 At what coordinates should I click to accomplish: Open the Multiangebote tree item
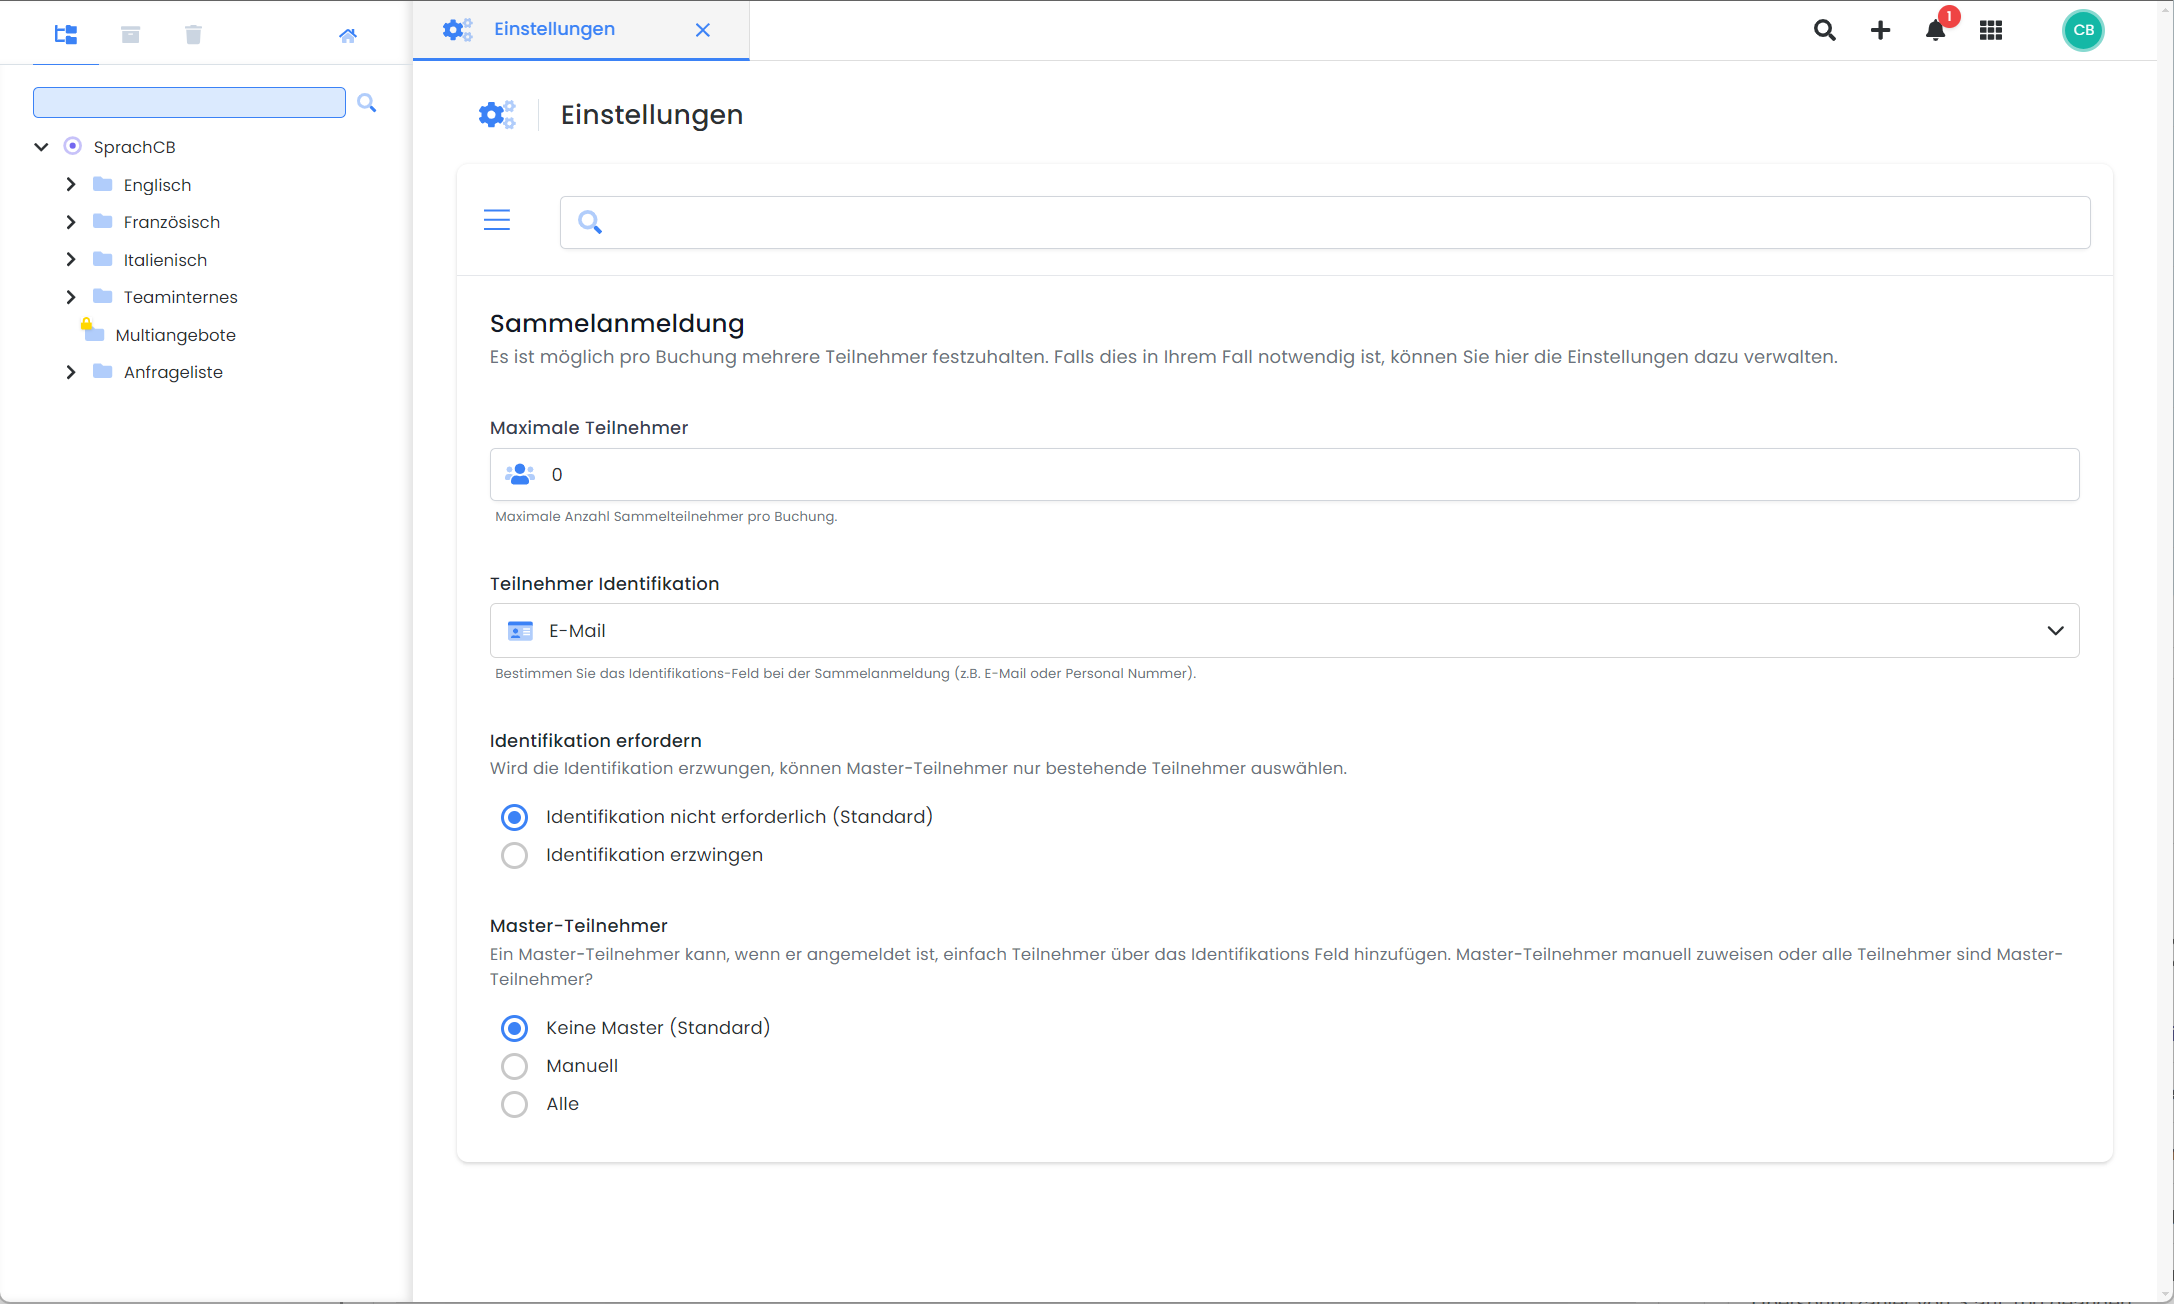175,335
